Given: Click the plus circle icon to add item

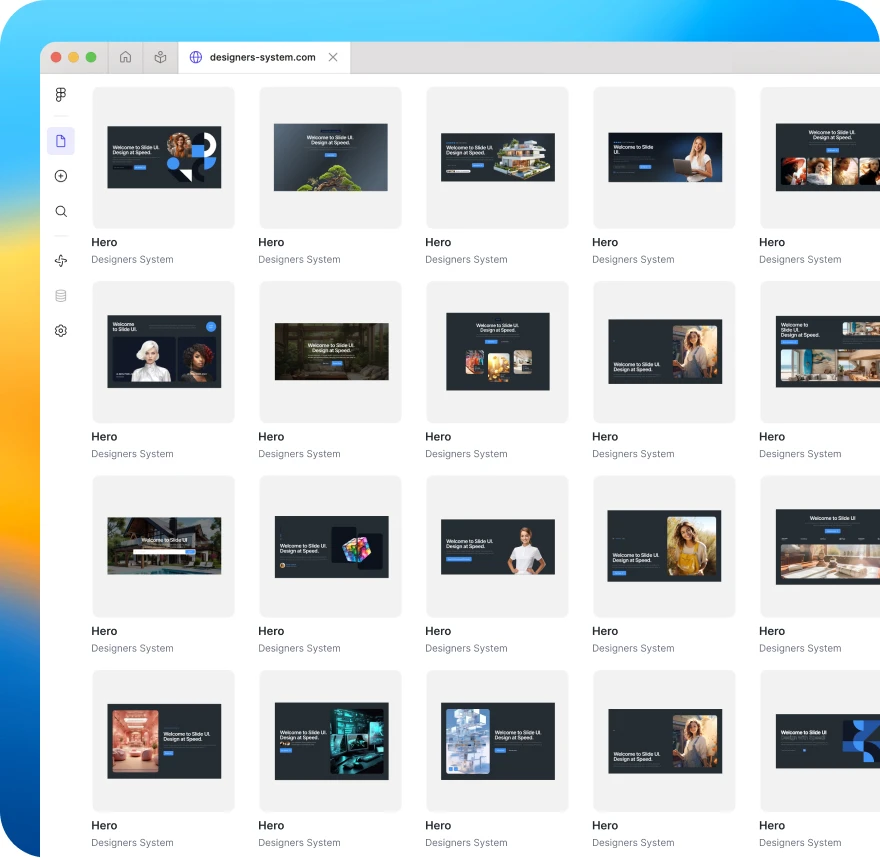Looking at the screenshot, I should tap(60, 175).
